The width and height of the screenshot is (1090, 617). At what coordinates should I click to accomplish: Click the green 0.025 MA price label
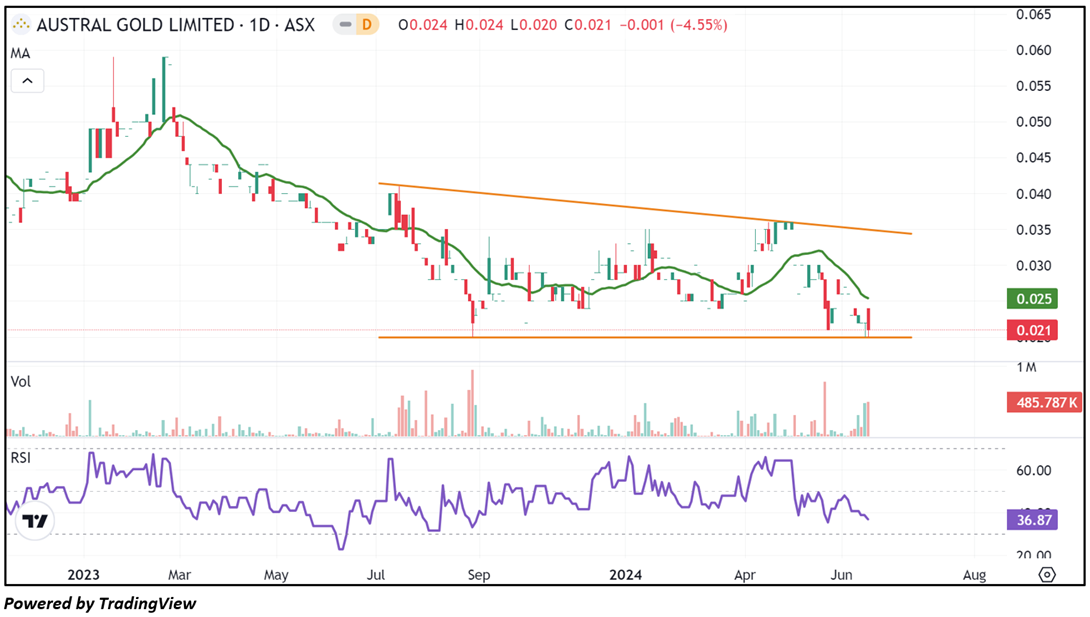tap(1032, 299)
